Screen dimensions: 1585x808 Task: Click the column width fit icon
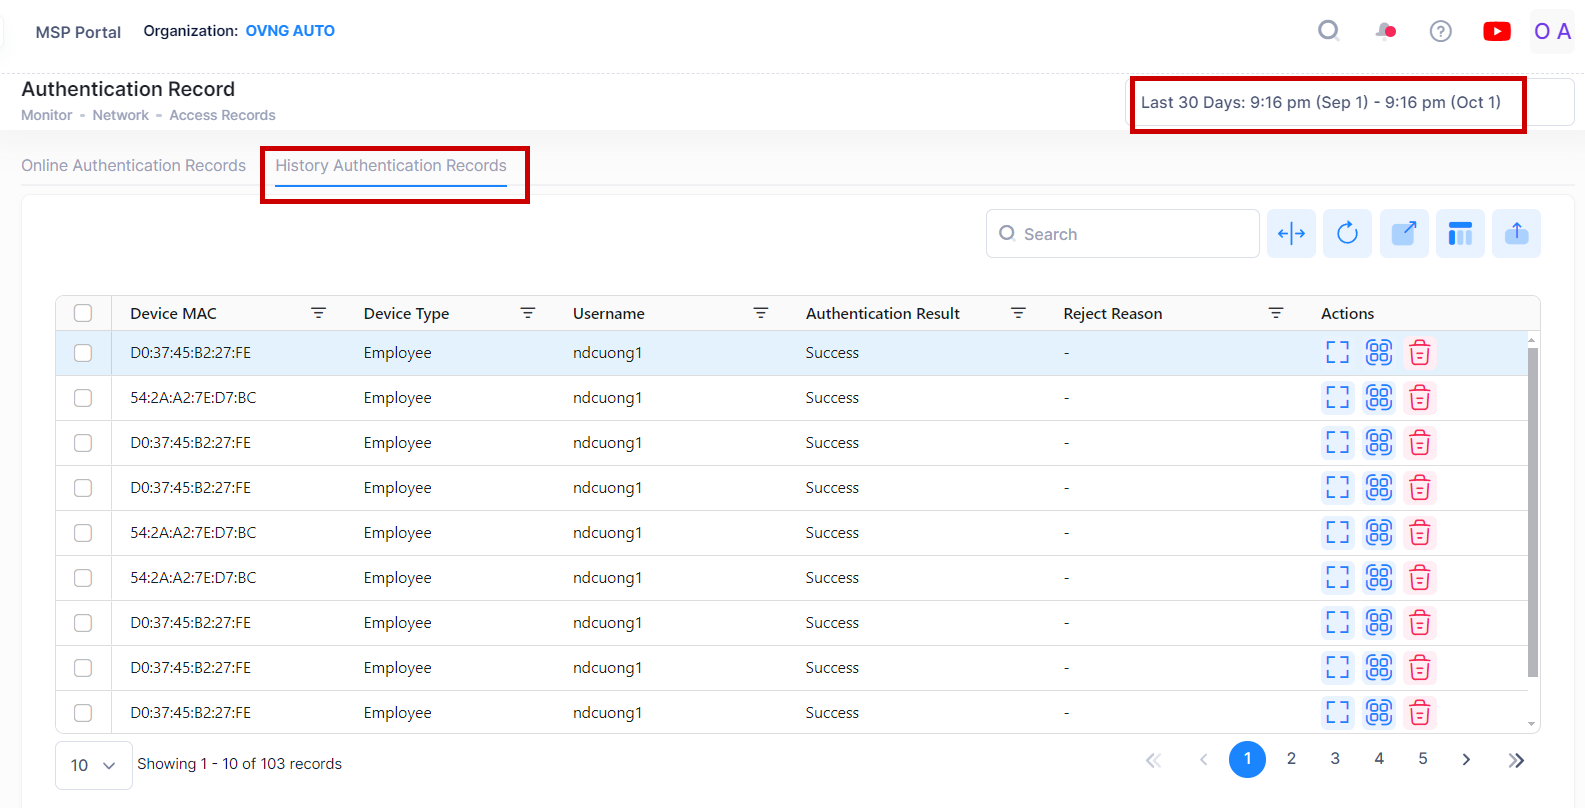coord(1291,234)
